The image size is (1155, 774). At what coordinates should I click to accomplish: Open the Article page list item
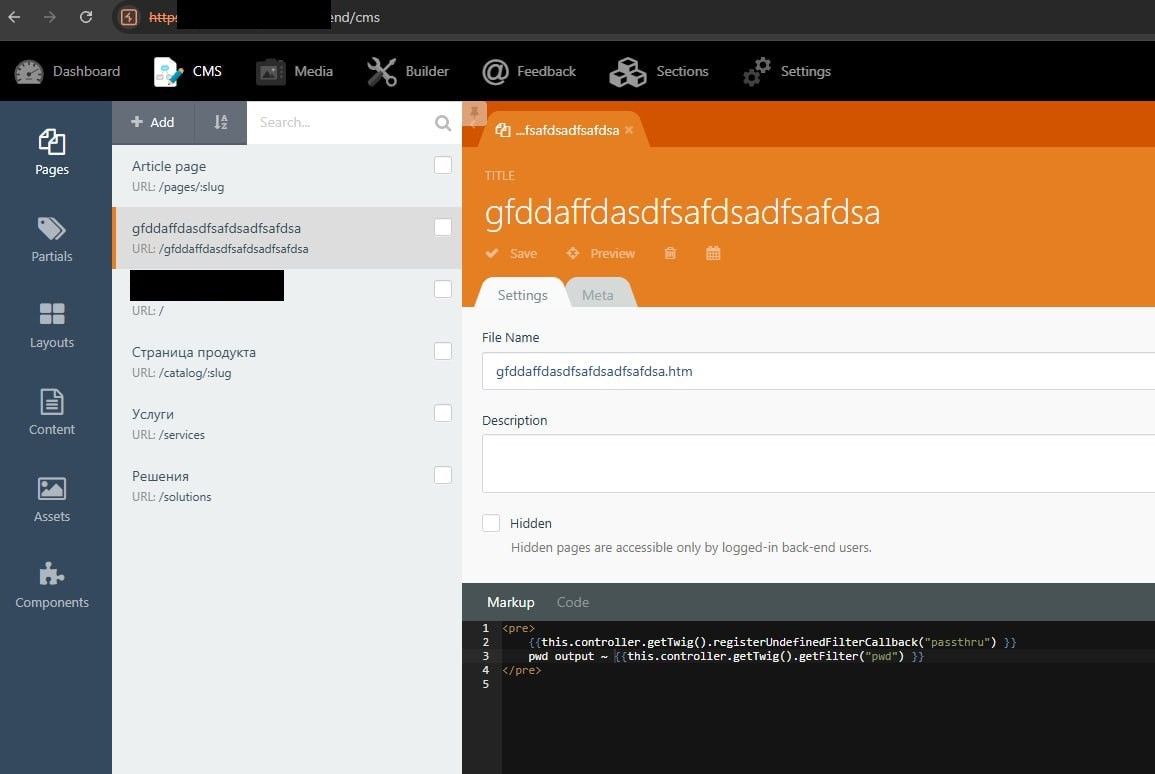[287, 176]
